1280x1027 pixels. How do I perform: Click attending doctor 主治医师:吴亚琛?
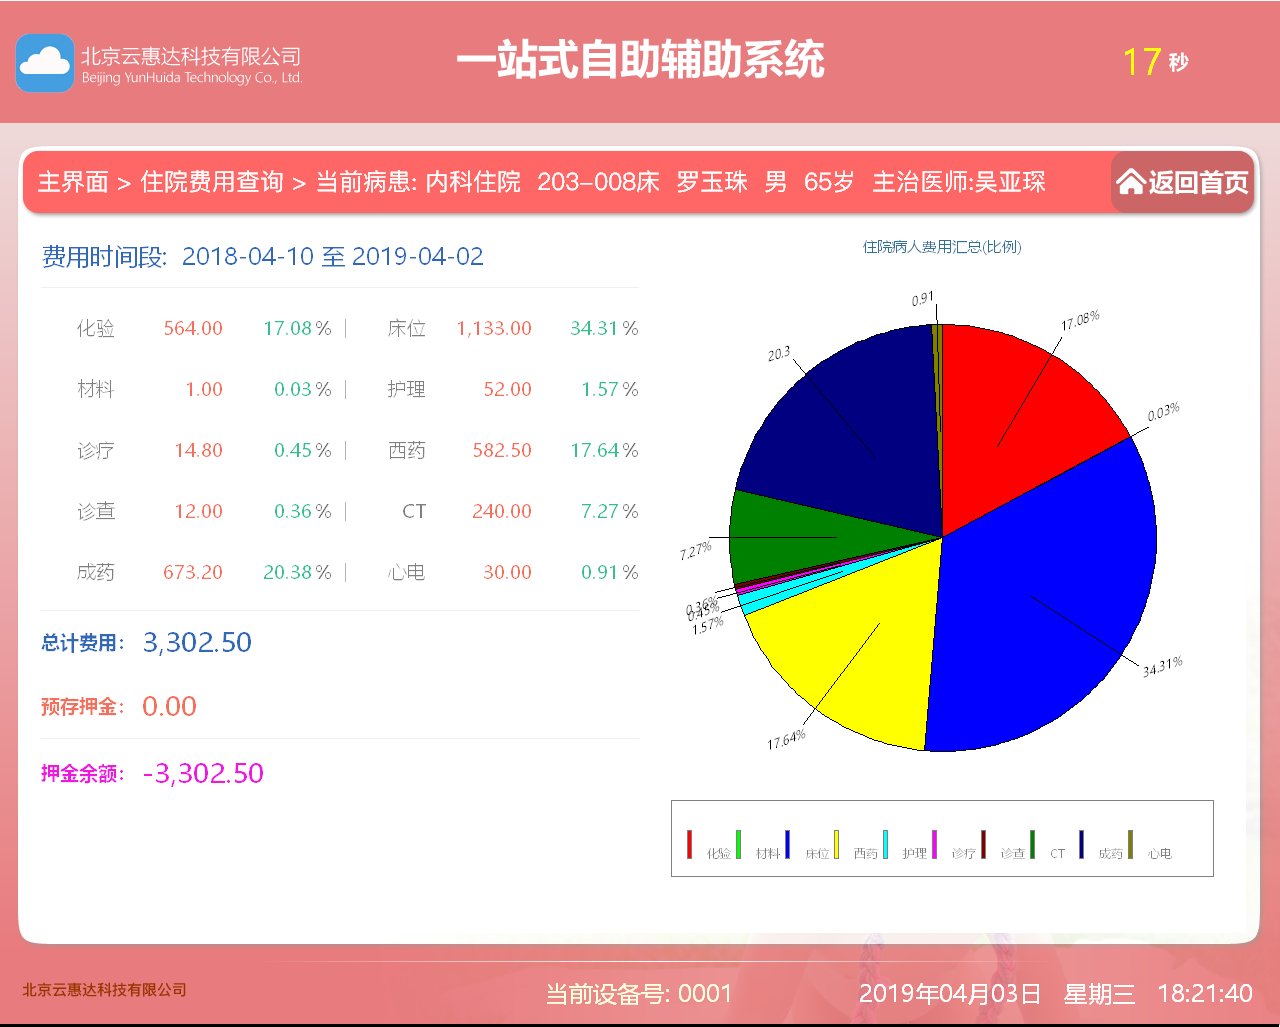click(959, 182)
